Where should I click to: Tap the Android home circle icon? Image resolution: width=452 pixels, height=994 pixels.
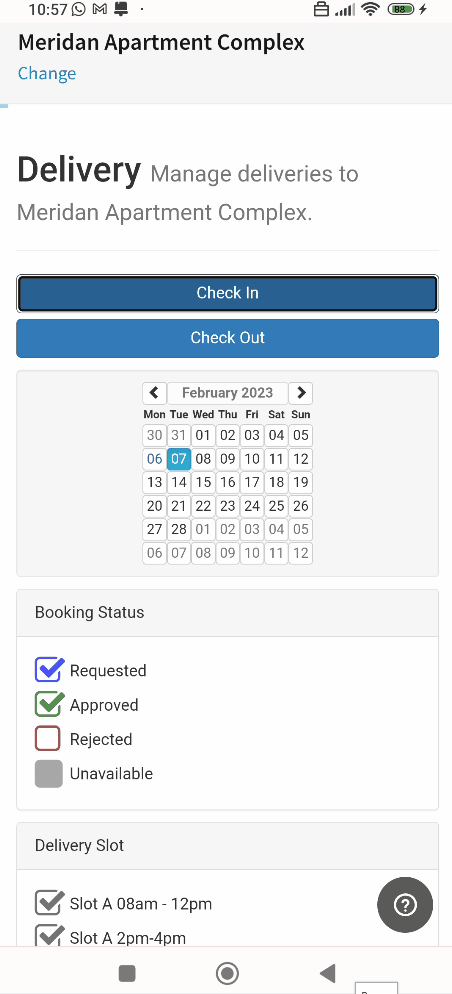(227, 973)
